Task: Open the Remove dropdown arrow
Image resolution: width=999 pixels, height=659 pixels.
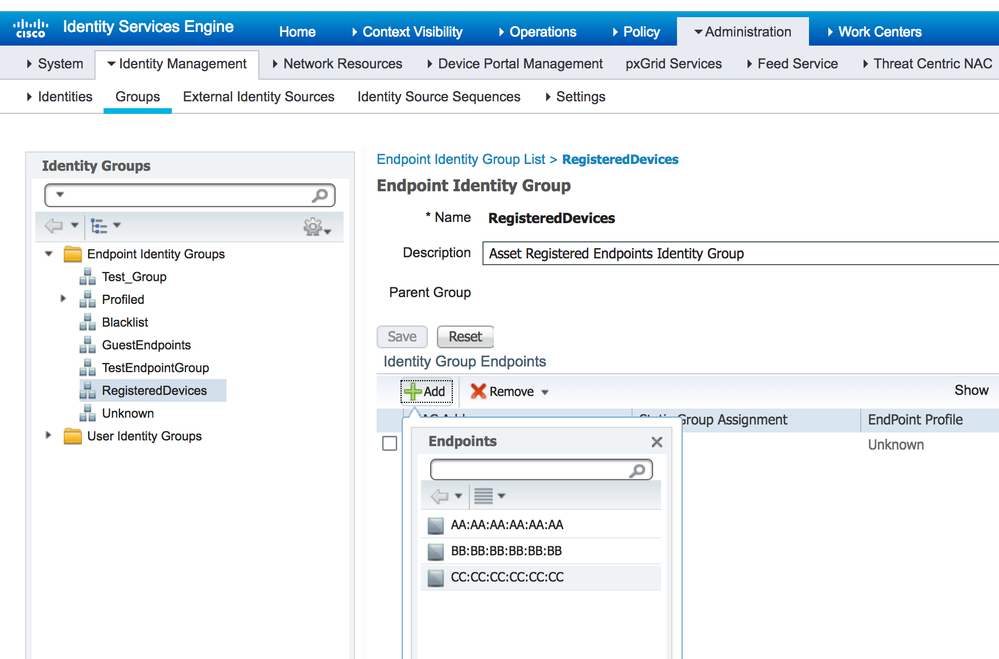Action: pyautogui.click(x=545, y=393)
